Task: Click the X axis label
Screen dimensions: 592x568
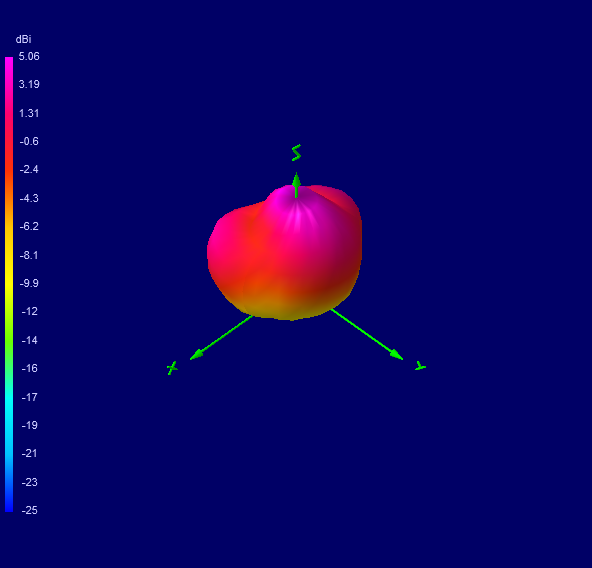Action: point(172,368)
